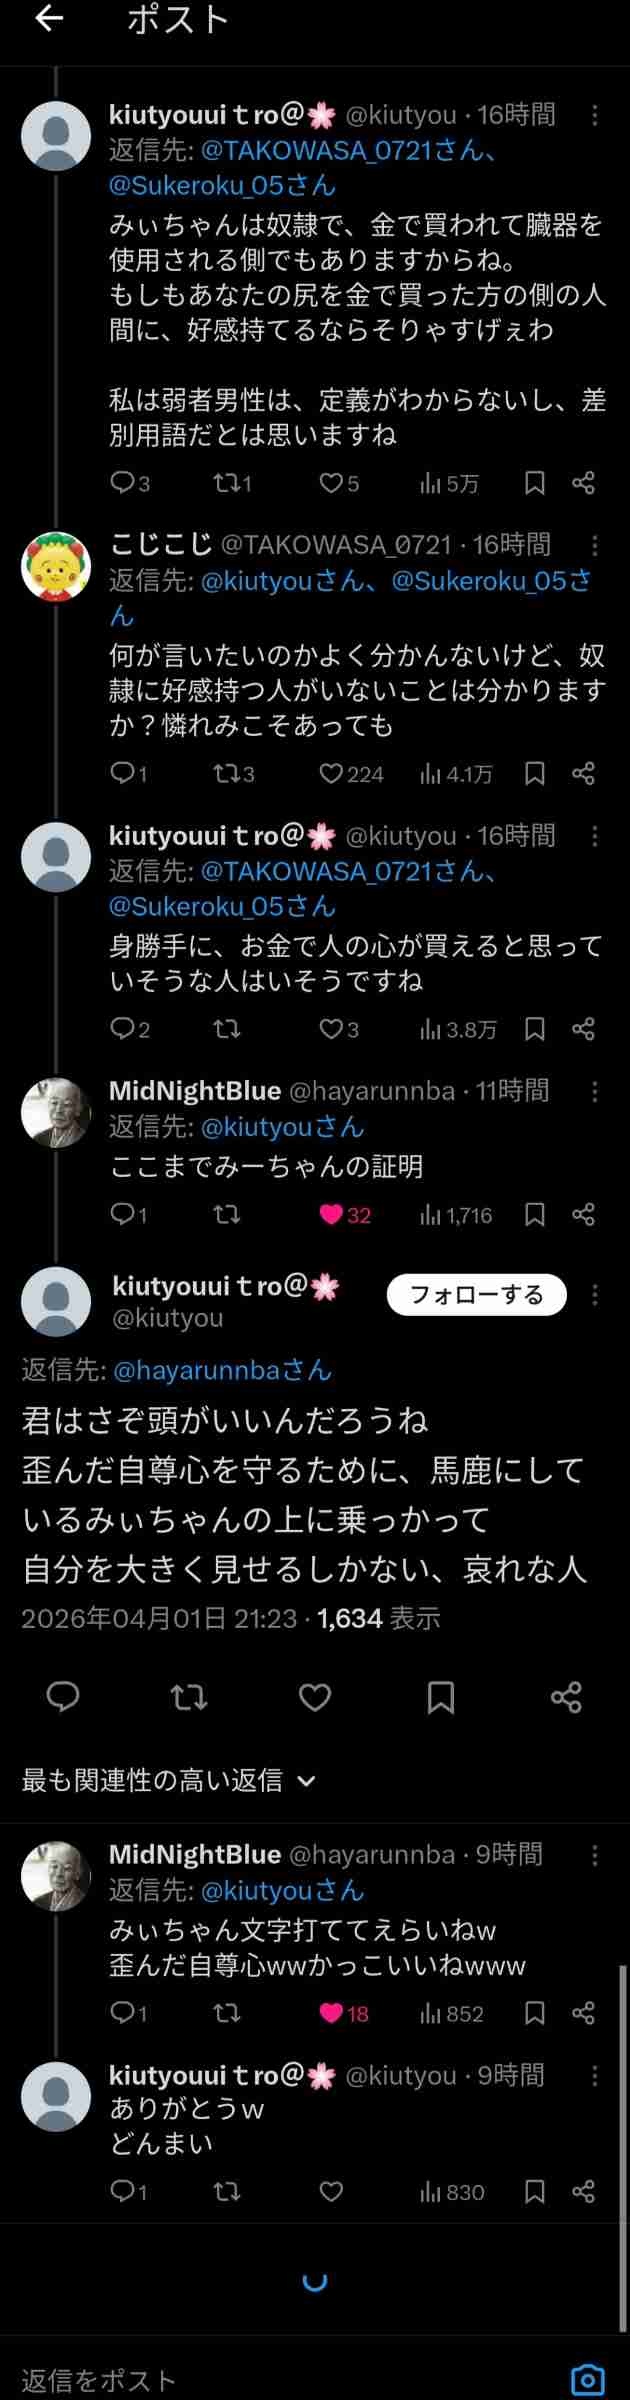630x2400 pixels.
Task: Like こじこじ's reply with 224 likes
Action: [x=332, y=774]
